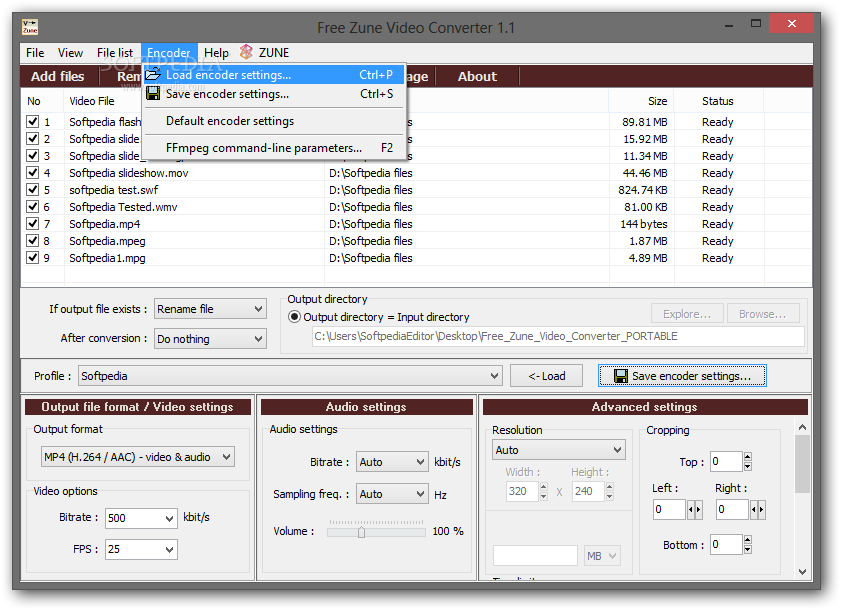Increase the Cropping Bottom stepper
The width and height of the screenshot is (841, 610).
[748, 540]
